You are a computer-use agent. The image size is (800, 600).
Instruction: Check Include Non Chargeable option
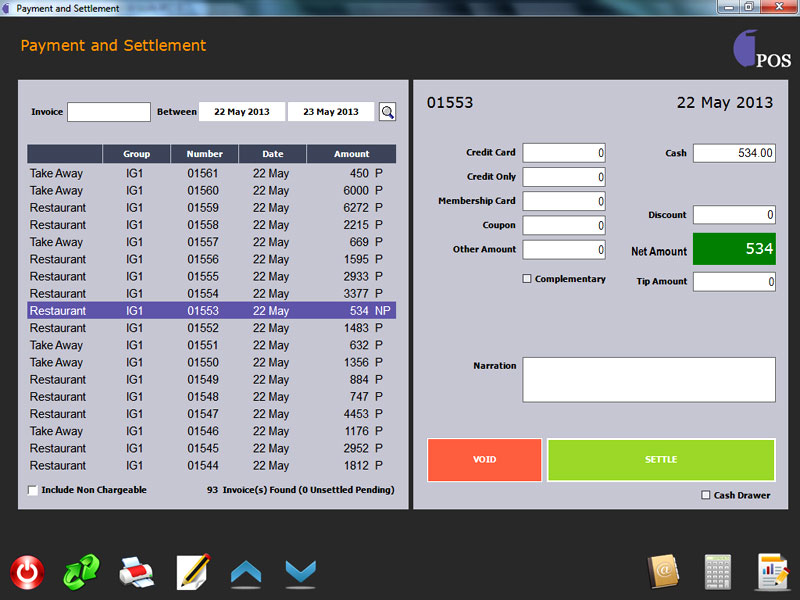tap(33, 490)
